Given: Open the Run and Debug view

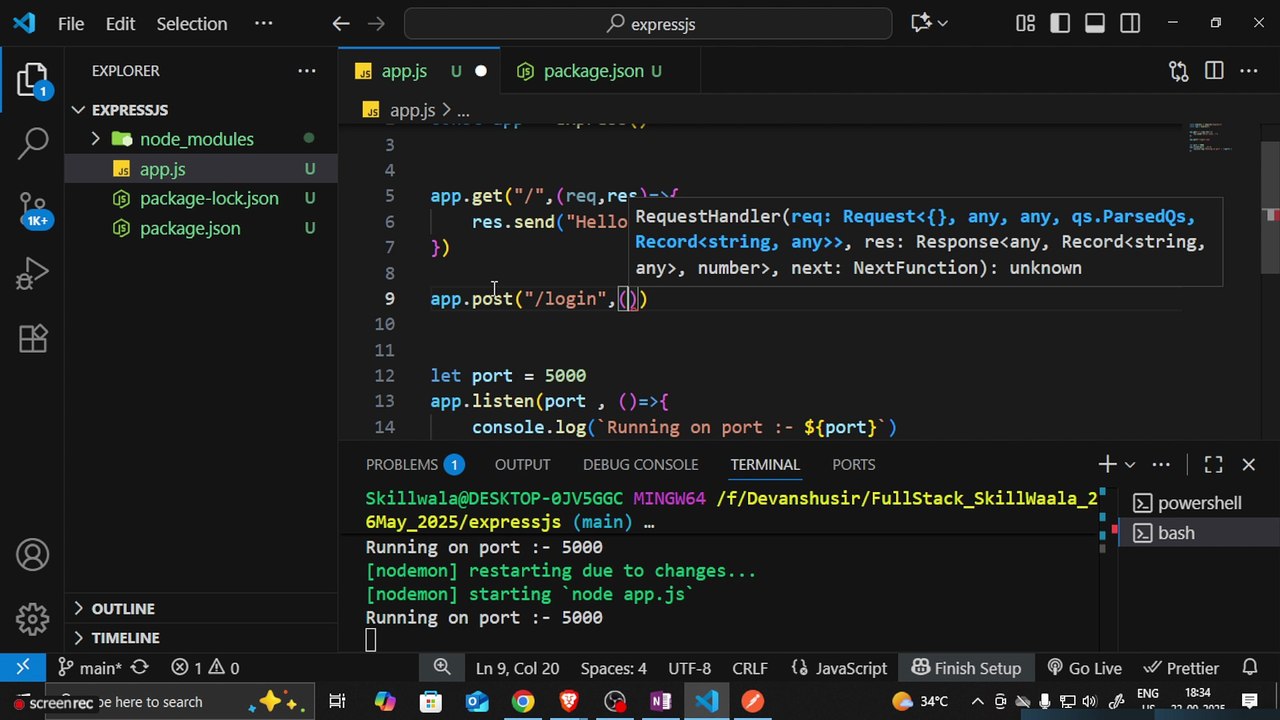Looking at the screenshot, I should tap(33, 273).
